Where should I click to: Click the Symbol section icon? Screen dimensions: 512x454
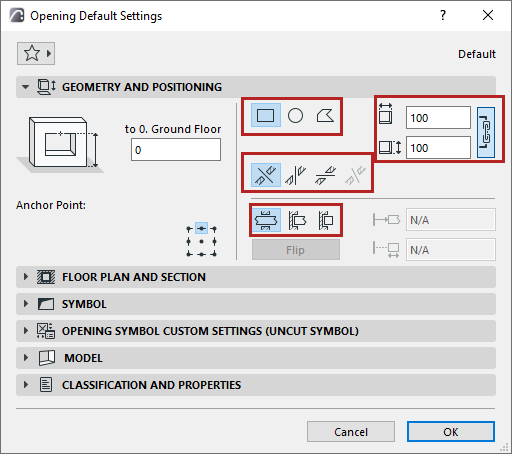pos(46,304)
